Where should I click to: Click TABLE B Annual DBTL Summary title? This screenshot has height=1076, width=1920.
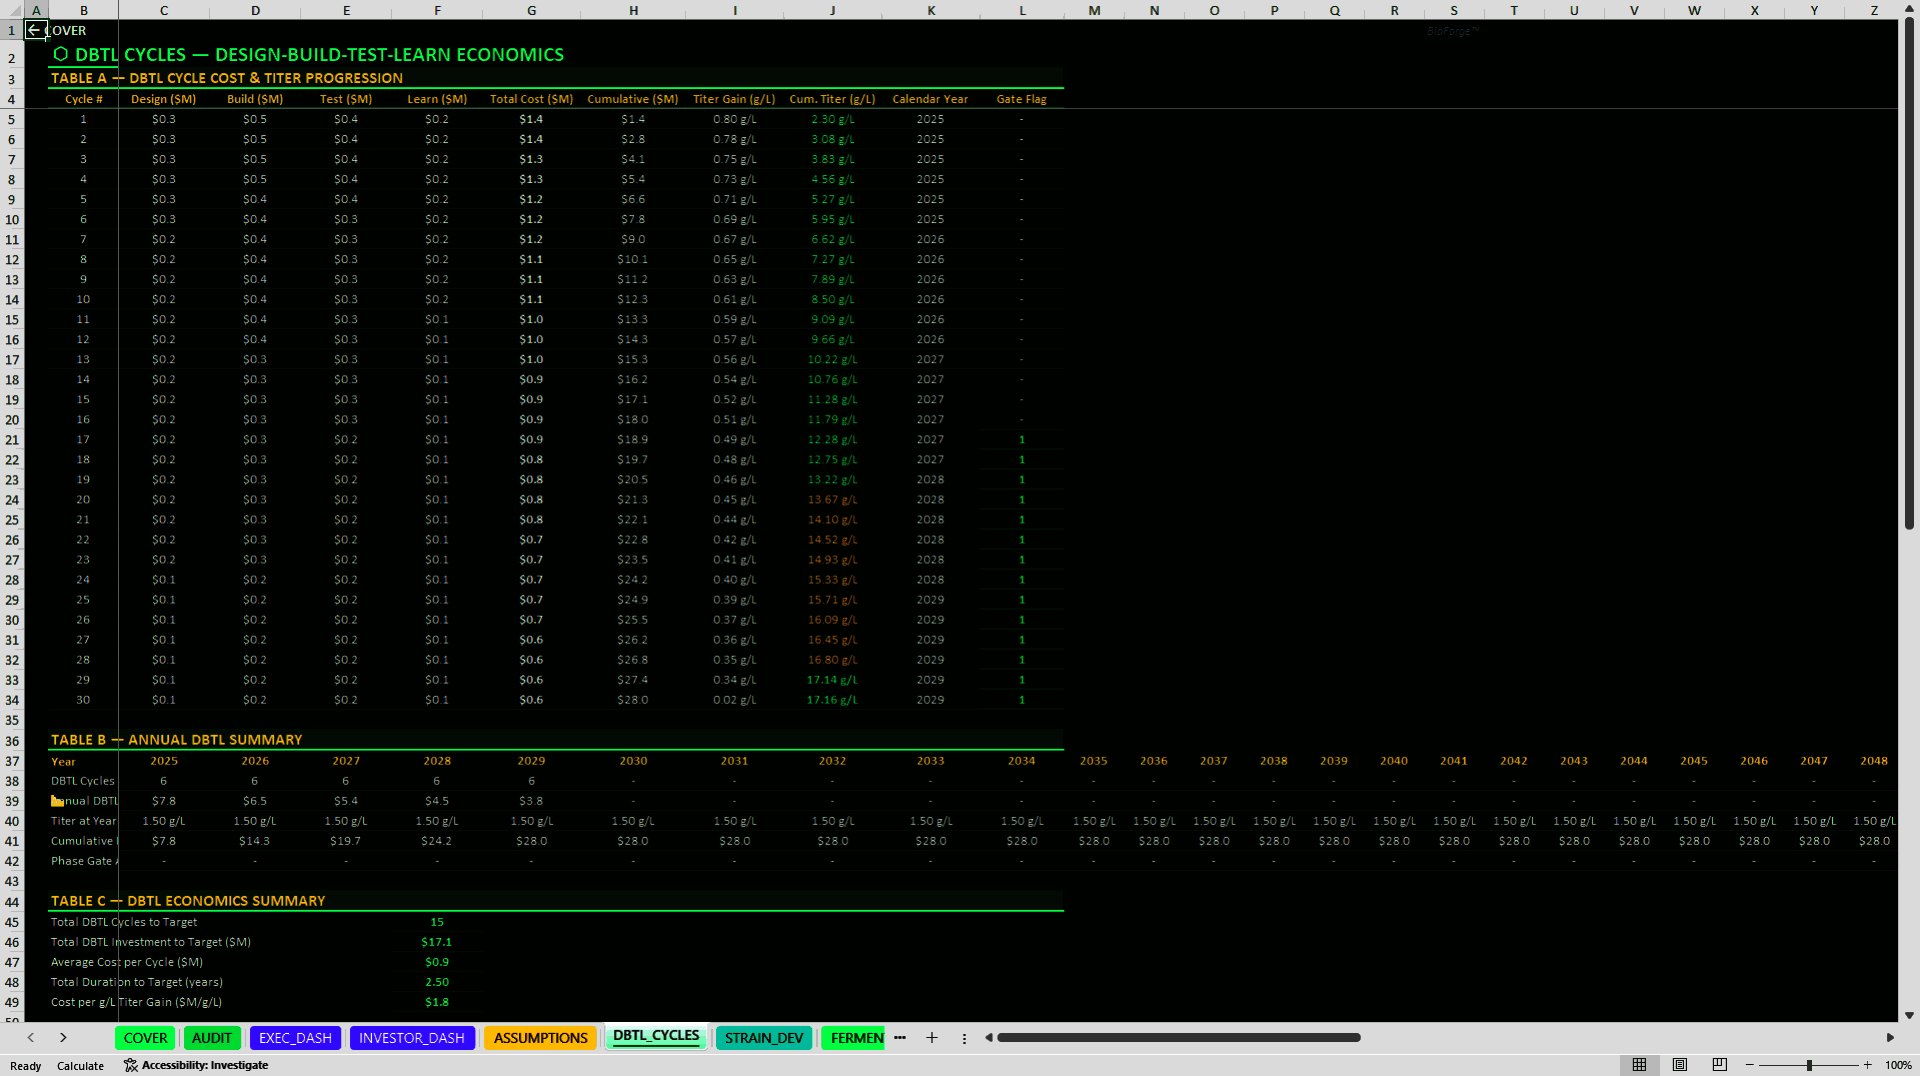pyautogui.click(x=177, y=740)
